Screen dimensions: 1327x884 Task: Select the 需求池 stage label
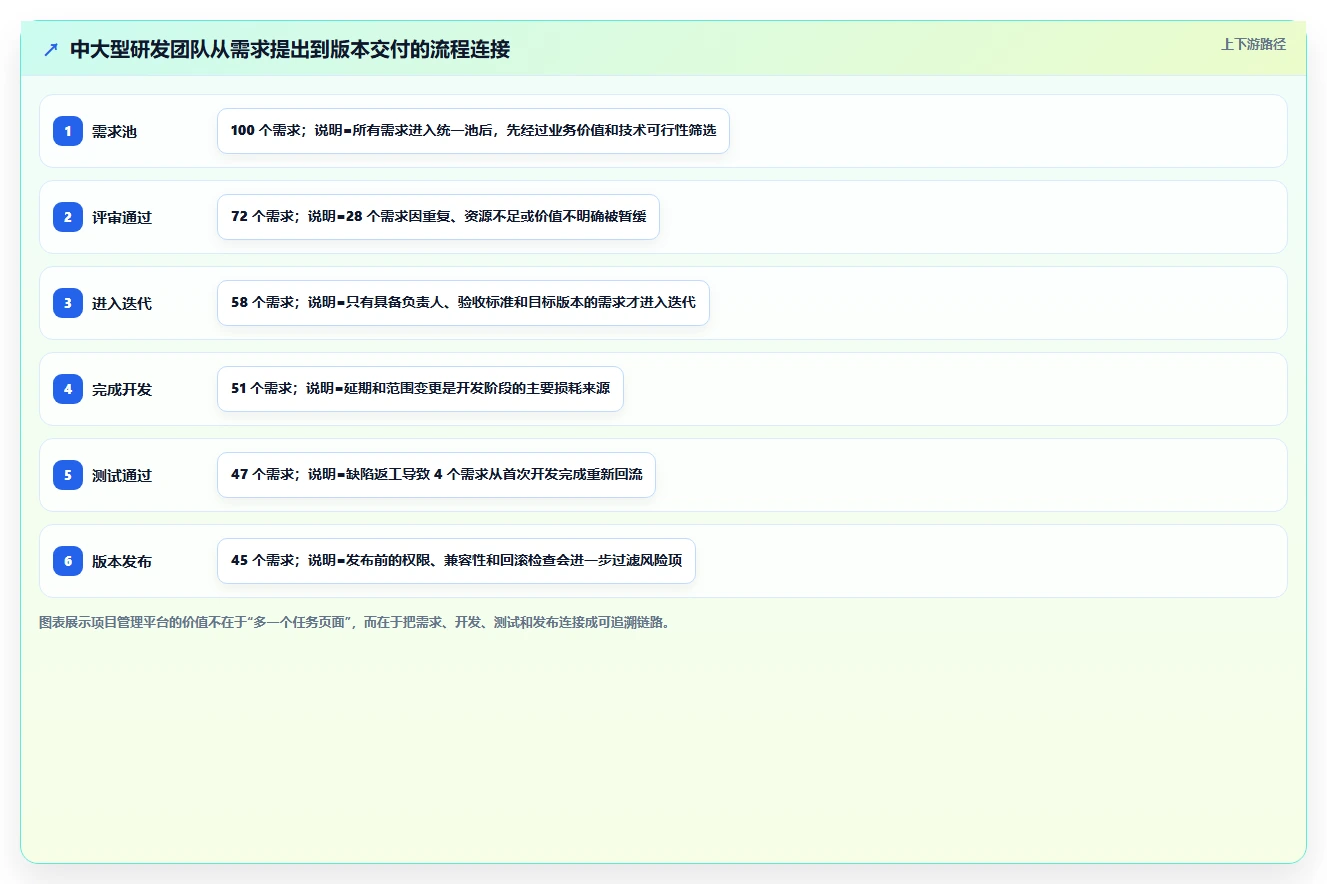pos(114,132)
